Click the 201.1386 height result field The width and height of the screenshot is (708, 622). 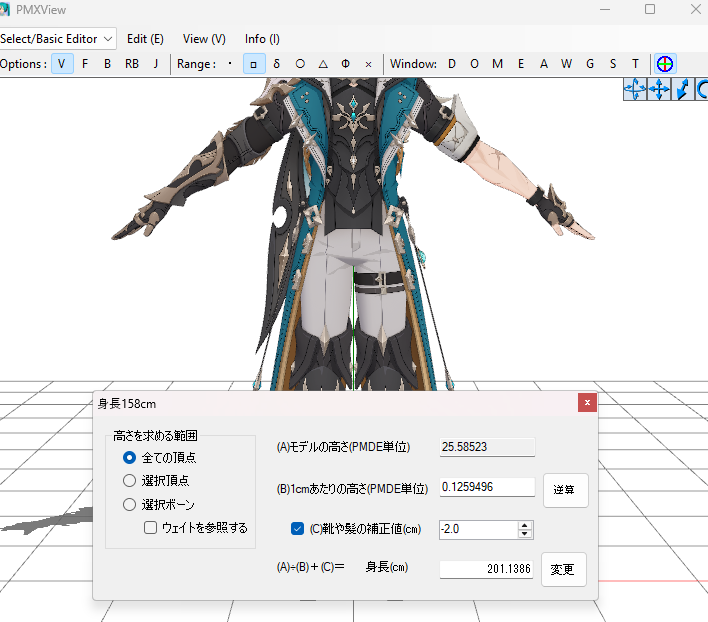(486, 569)
